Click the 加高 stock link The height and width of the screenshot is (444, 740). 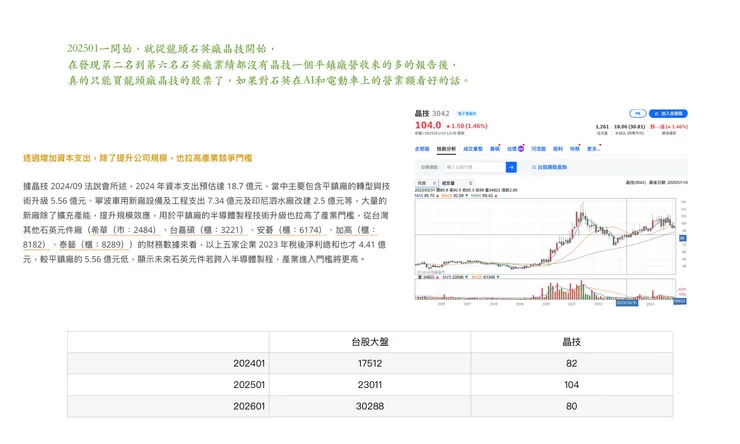tap(356, 230)
